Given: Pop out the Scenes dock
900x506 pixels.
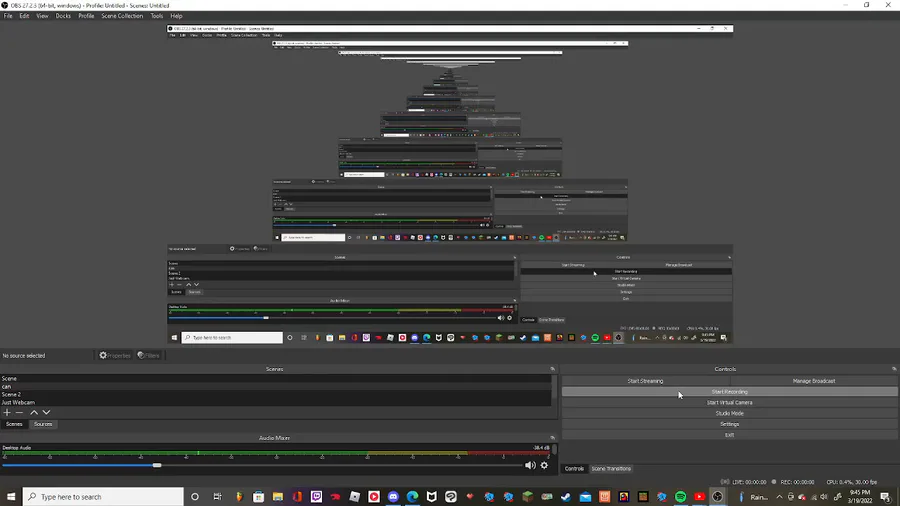Looking at the screenshot, I should [552, 369].
